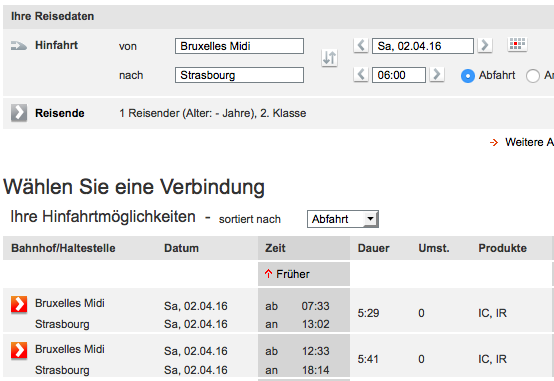The height and width of the screenshot is (381, 554).
Task: Click the Hinfahrt arrow icon
Action: 19,46
